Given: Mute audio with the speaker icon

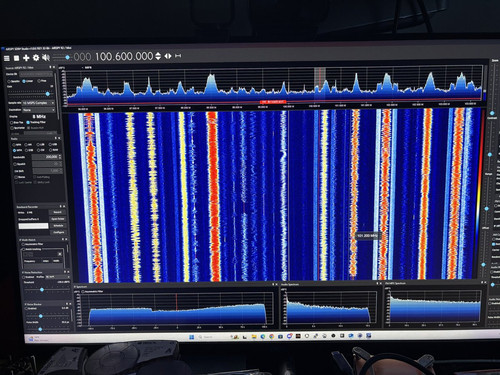Looking at the screenshot, I should pyautogui.click(x=46, y=57).
